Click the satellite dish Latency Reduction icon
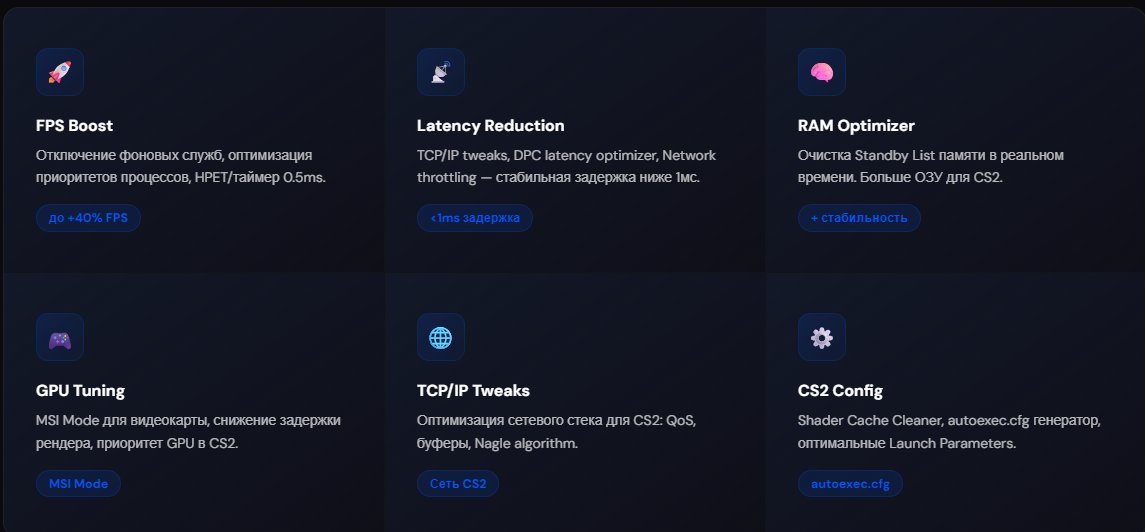Viewport: 1145px width, 532px height. tap(441, 72)
